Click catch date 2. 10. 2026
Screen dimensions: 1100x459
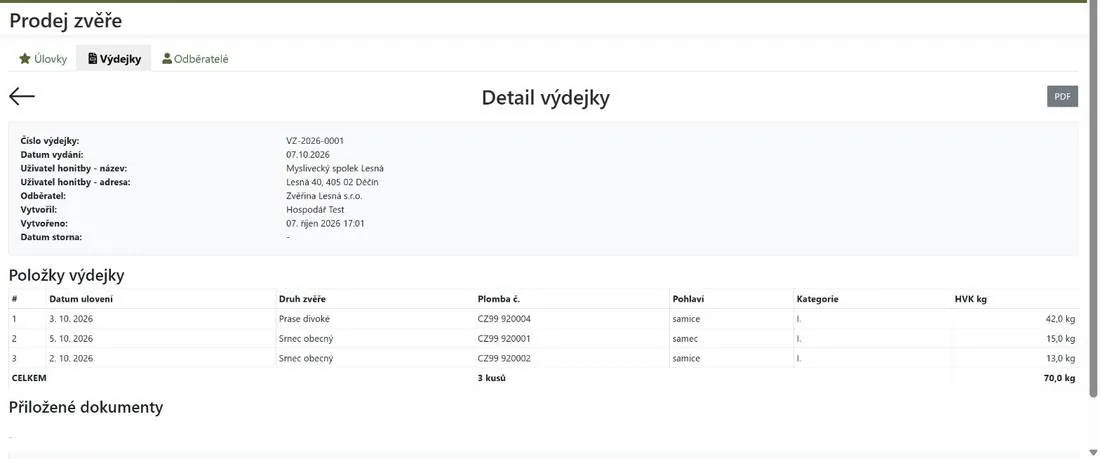click(x=71, y=358)
